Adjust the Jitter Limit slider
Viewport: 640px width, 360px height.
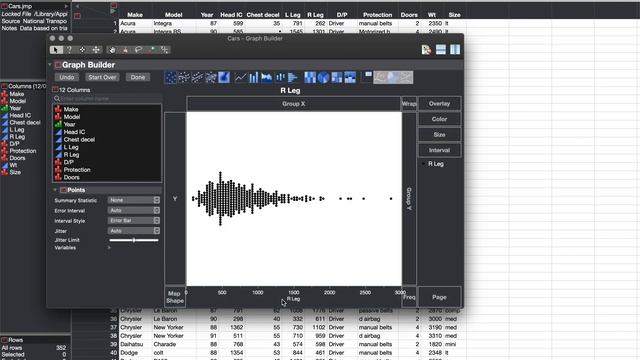pyautogui.click(x=134, y=240)
